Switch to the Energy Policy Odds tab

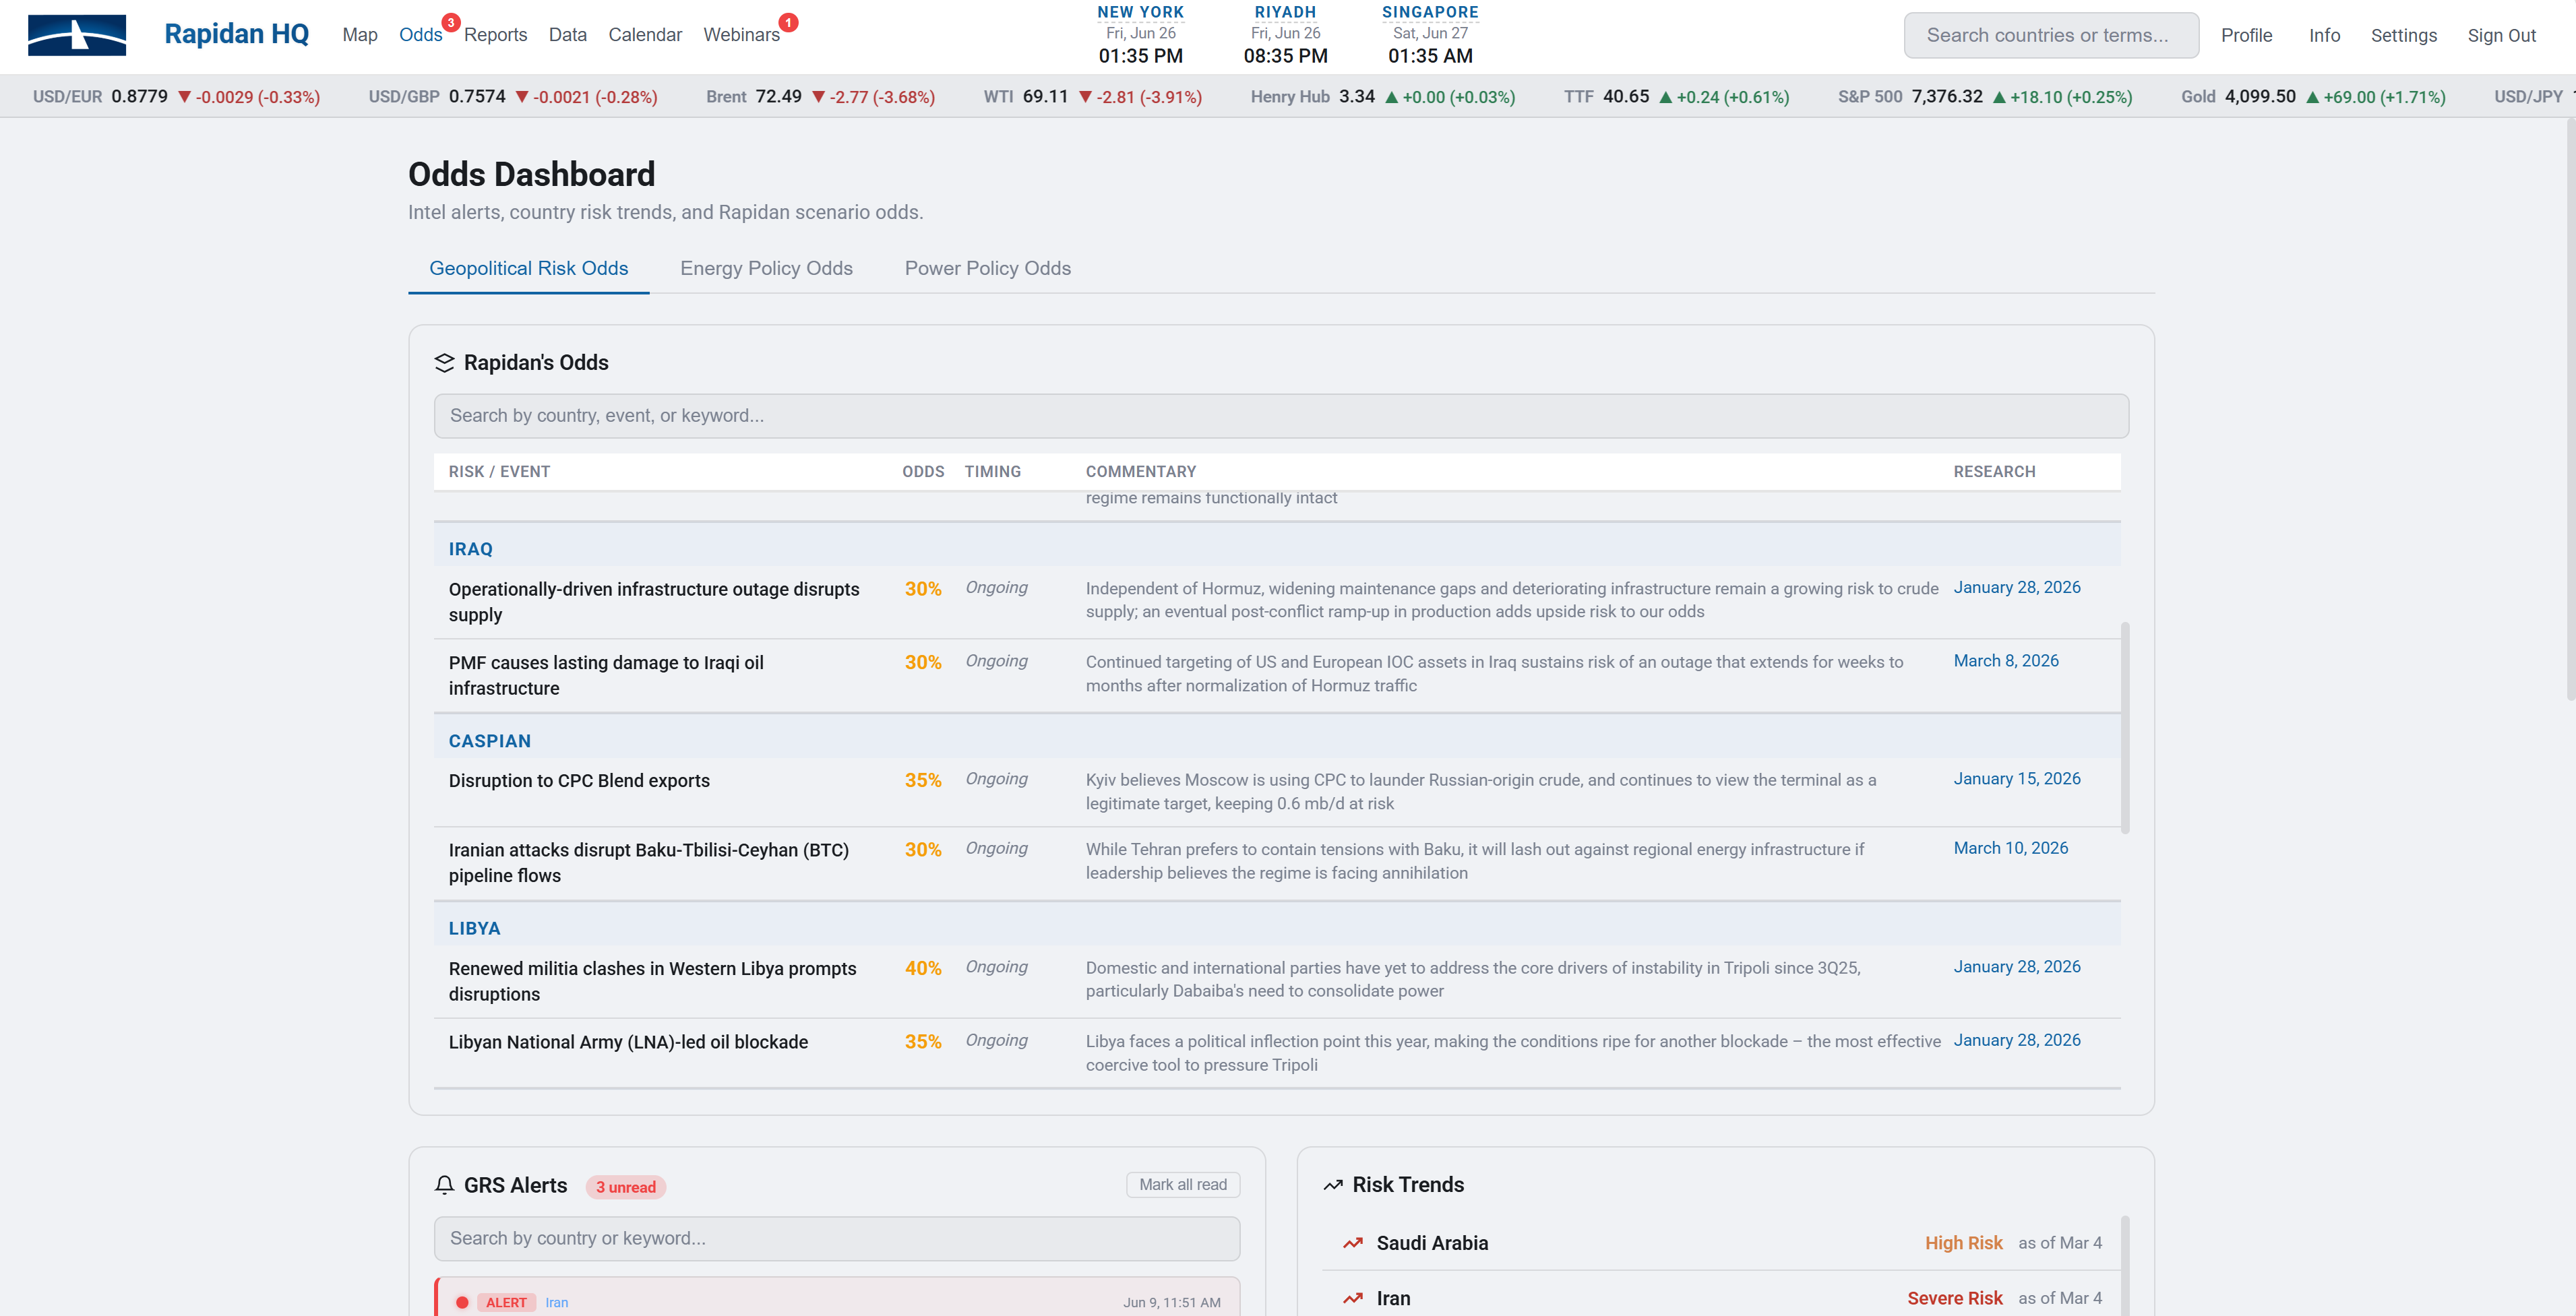click(x=766, y=268)
